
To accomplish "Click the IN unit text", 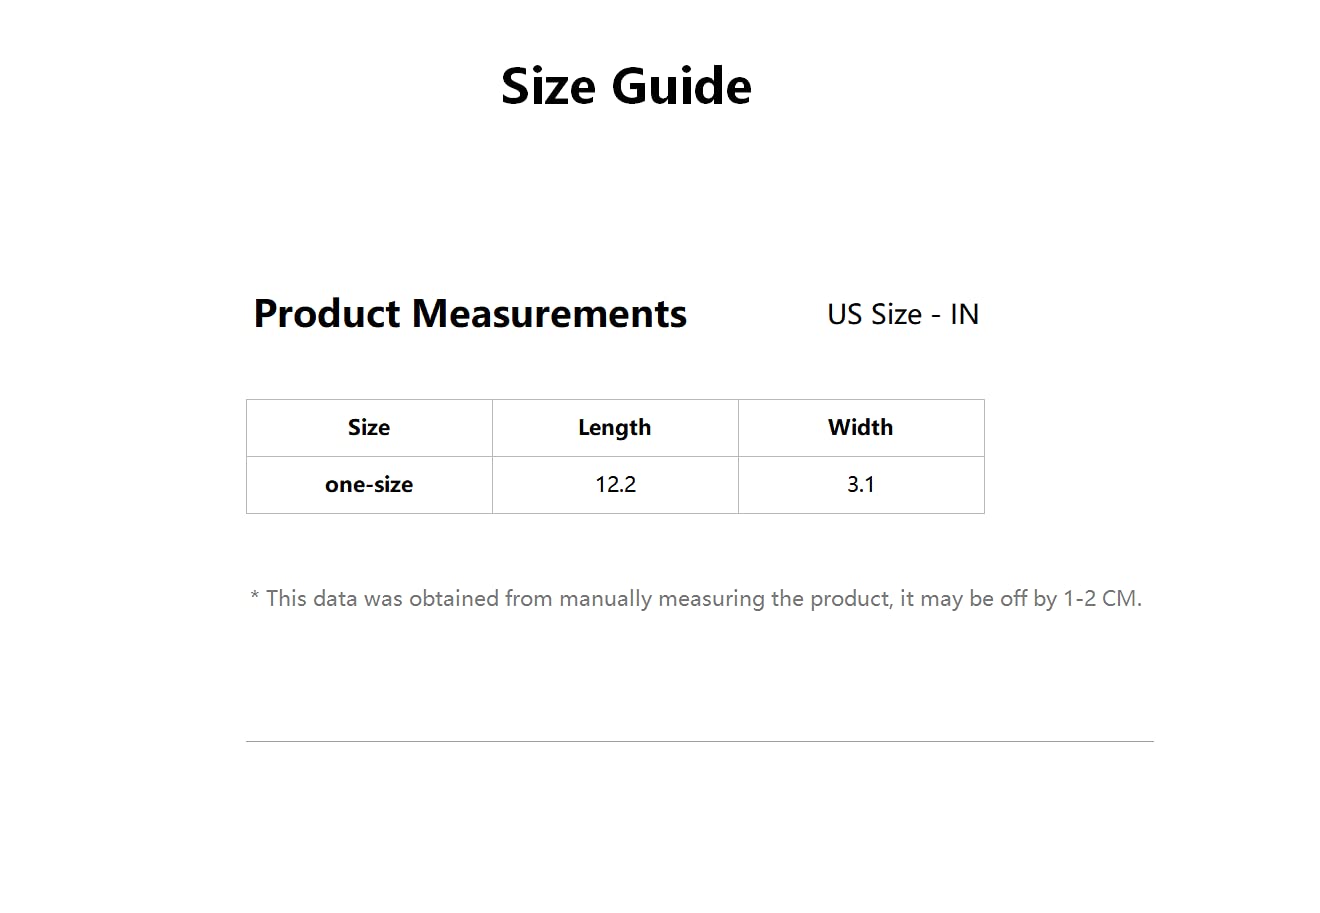I will 964,314.
